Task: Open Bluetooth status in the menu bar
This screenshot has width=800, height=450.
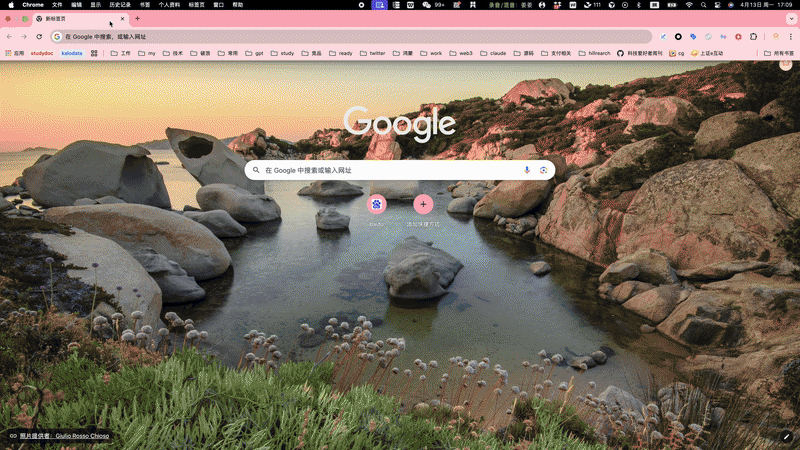Action: [x=639, y=5]
